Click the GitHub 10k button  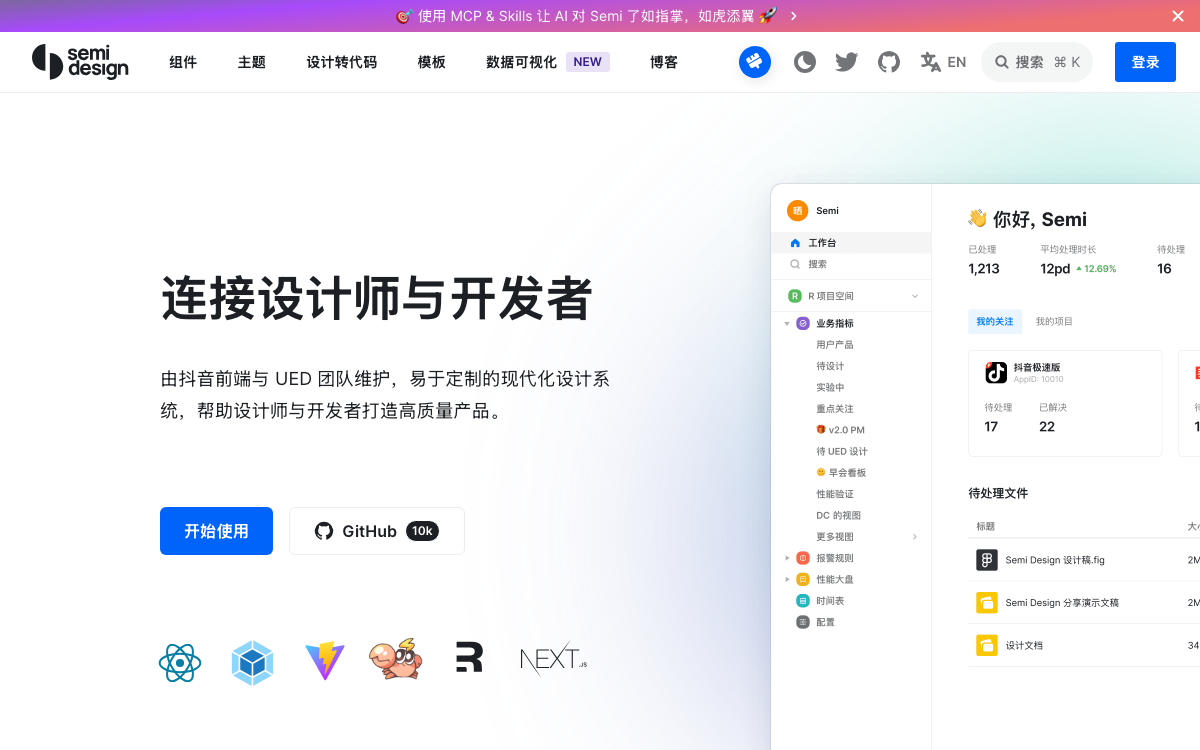377,531
